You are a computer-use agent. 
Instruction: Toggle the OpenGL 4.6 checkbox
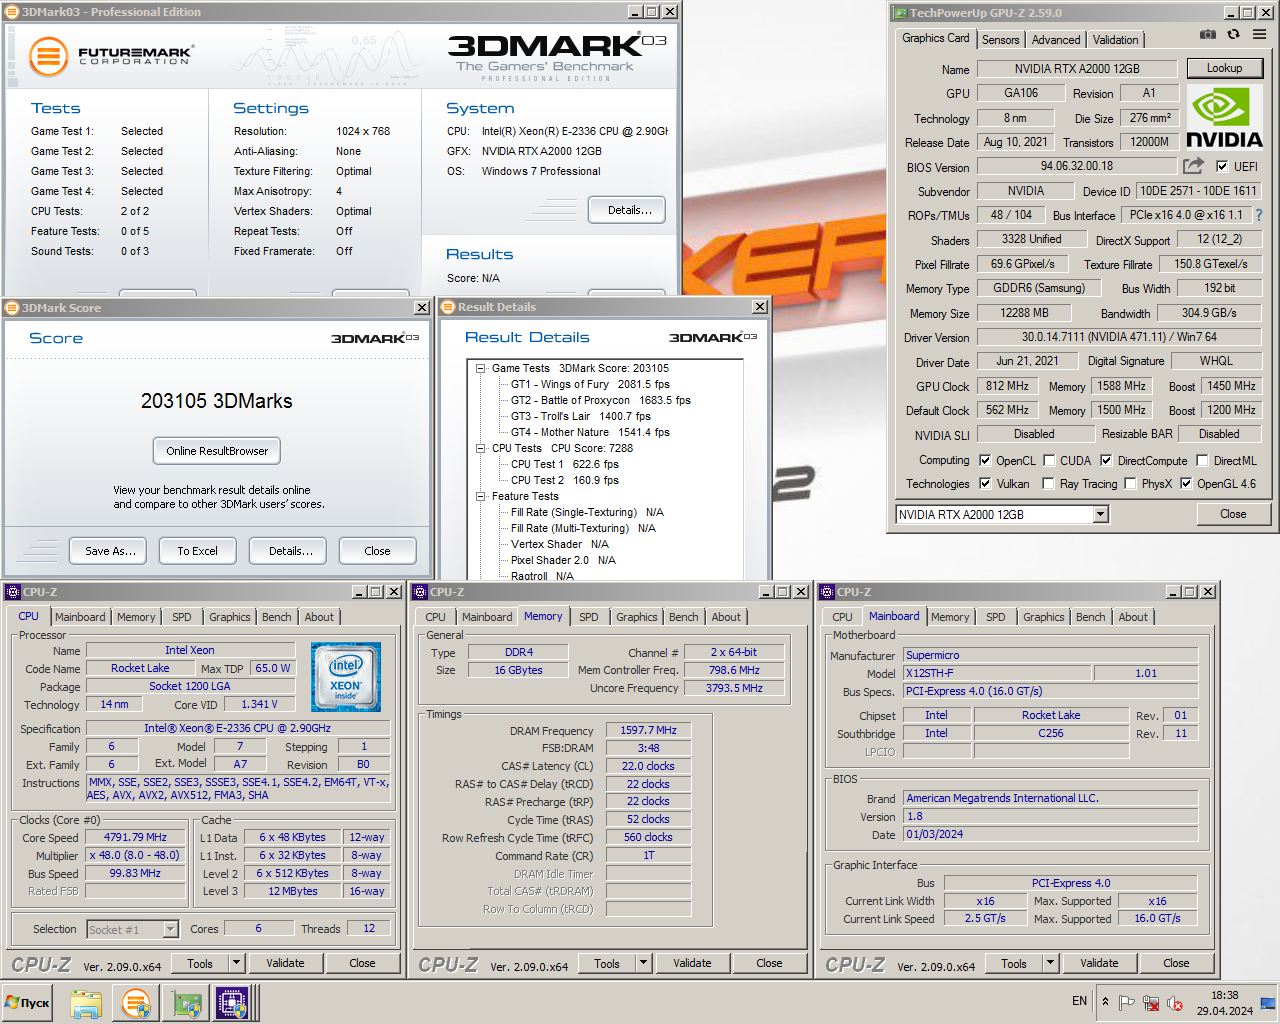point(1186,484)
